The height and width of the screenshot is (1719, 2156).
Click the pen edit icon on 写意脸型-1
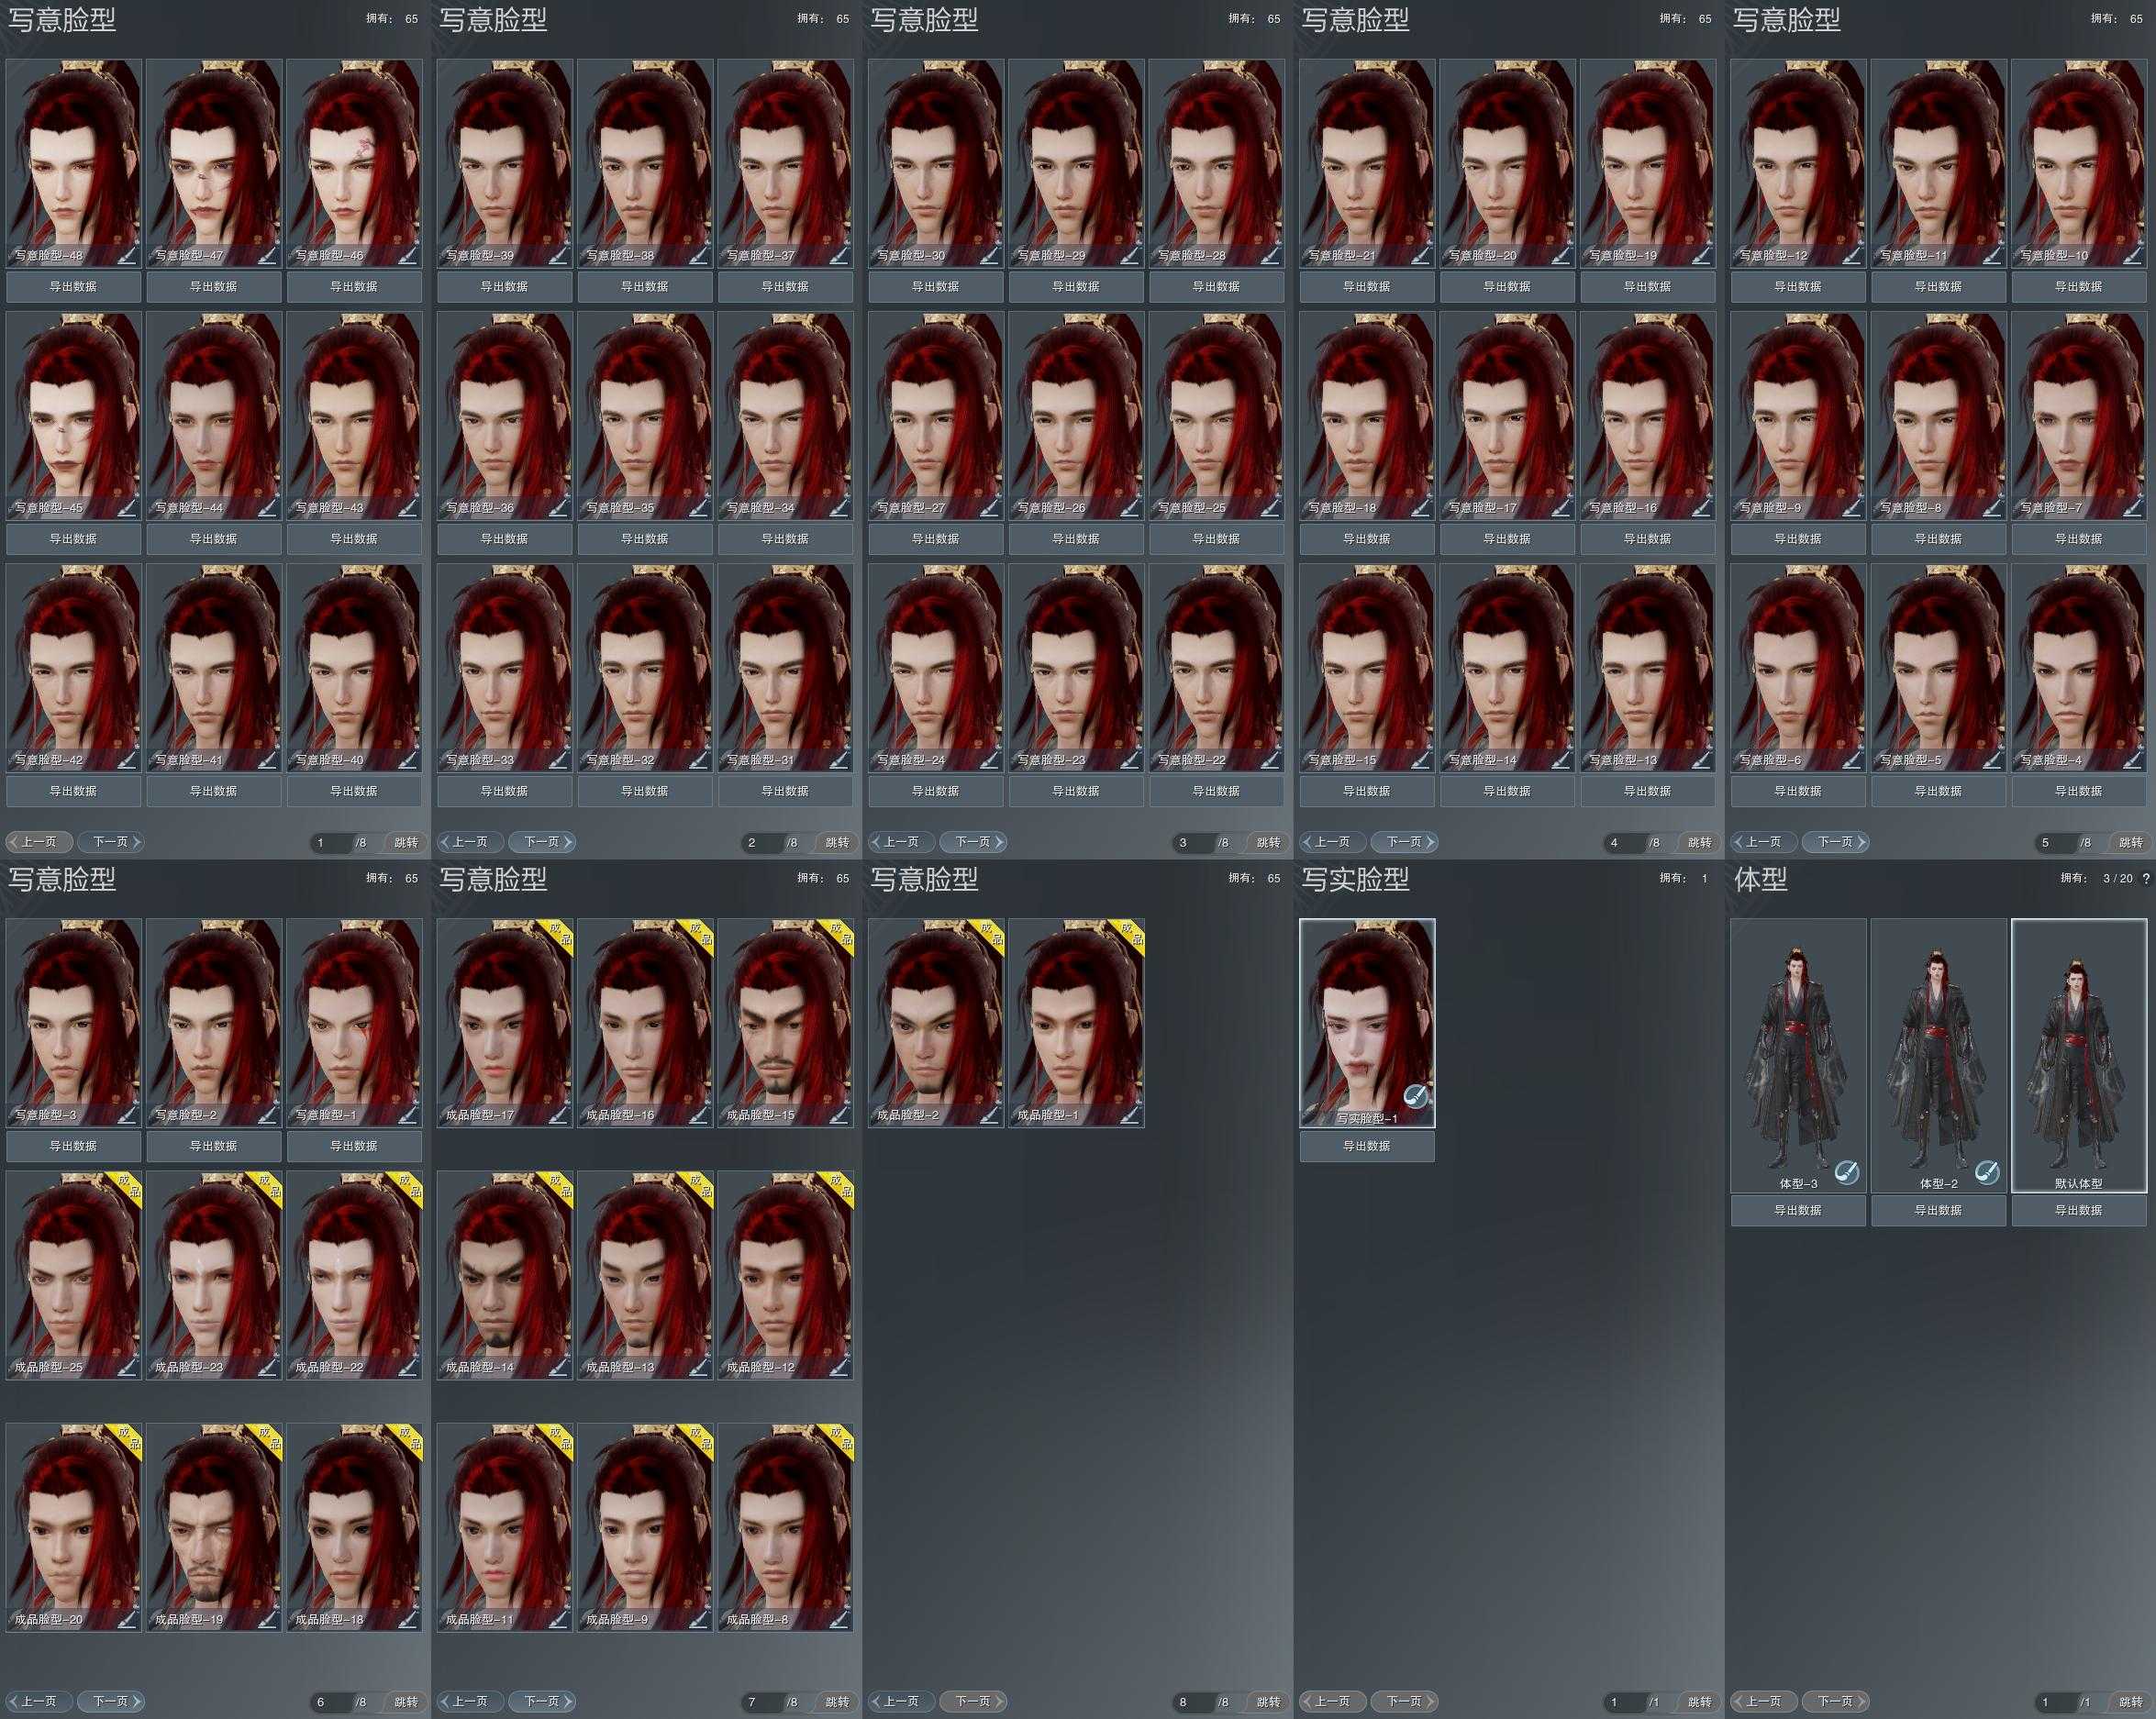click(408, 1115)
